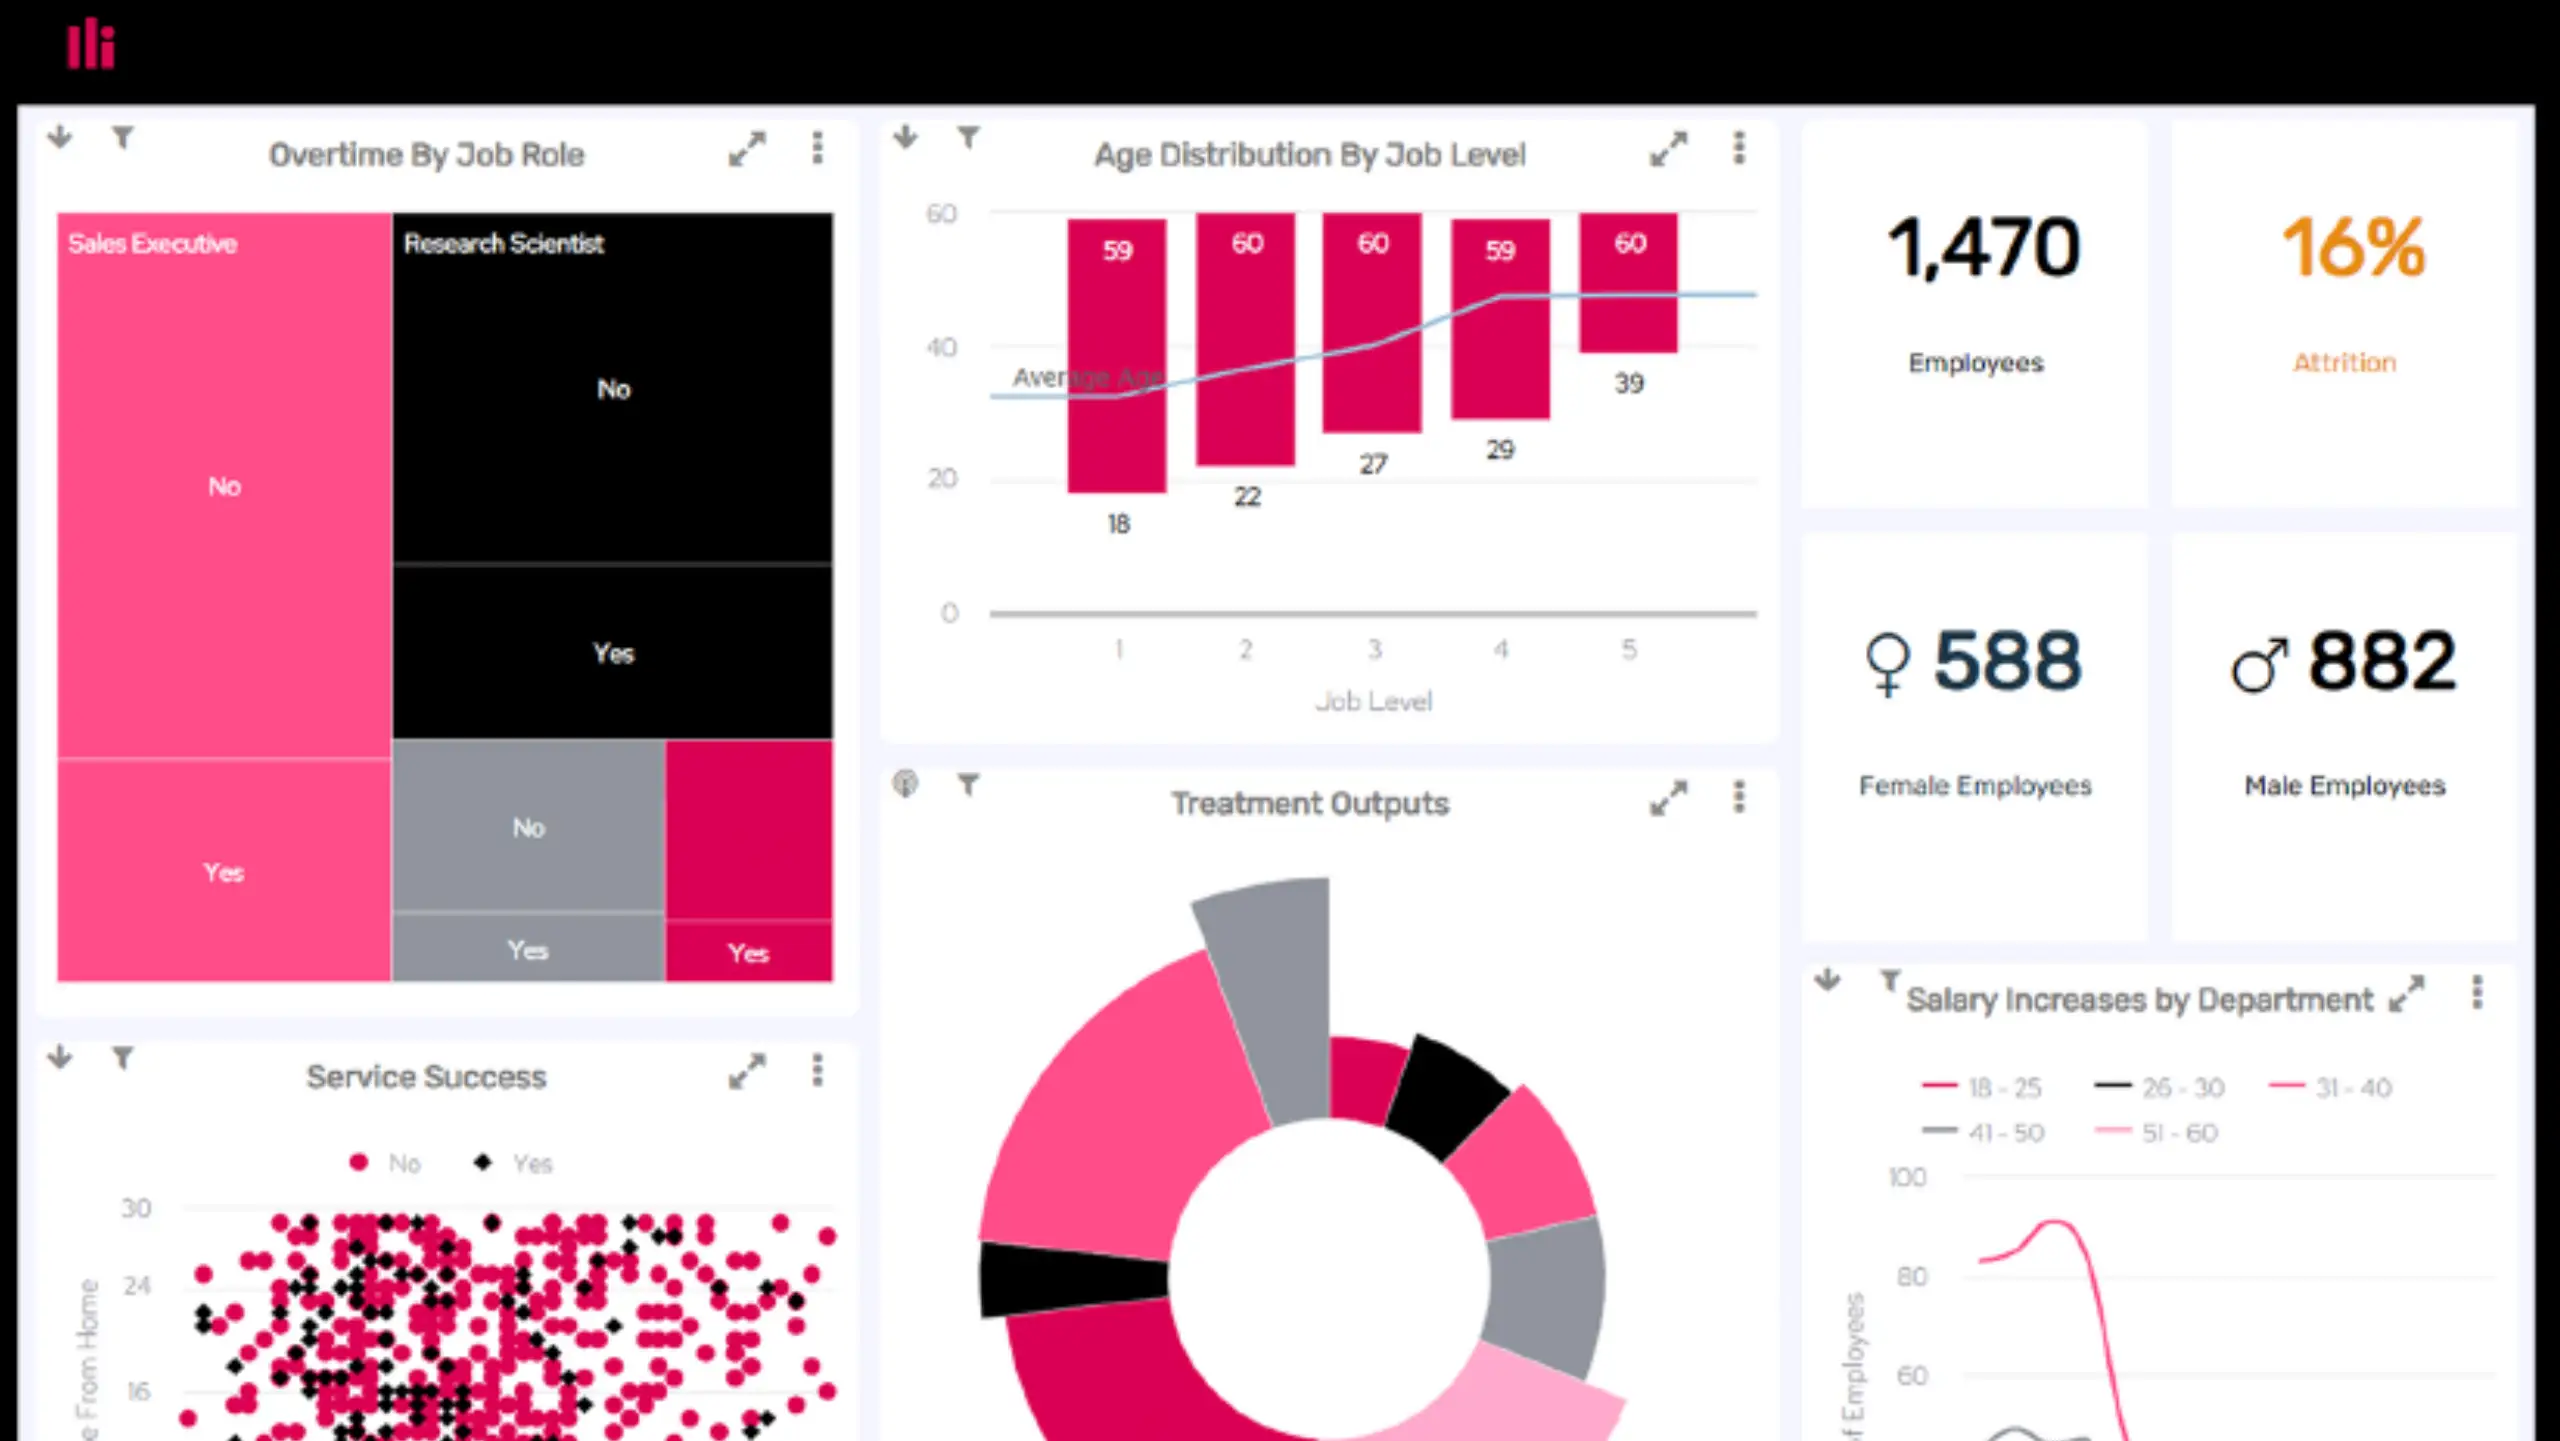Select Sales Executive Yes treemap block
2560x1441 pixels.
(x=224, y=871)
